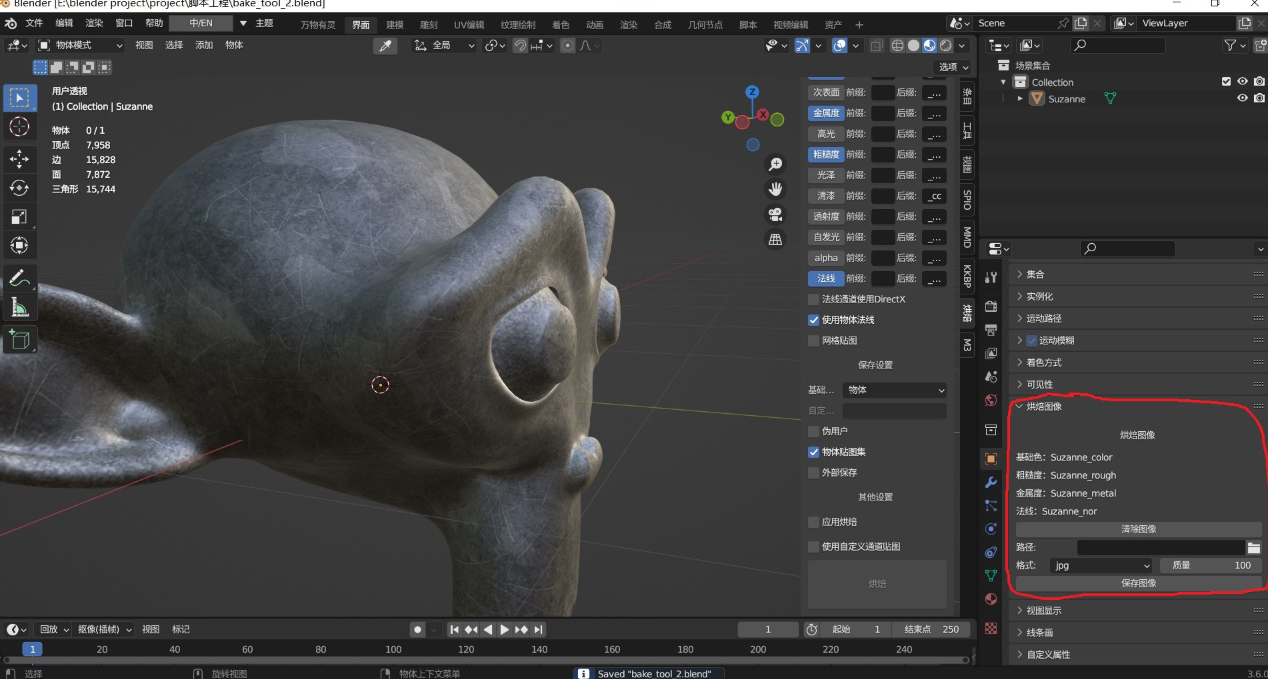Select the Select Box tool
This screenshot has height=679, width=1268.
coord(19,98)
